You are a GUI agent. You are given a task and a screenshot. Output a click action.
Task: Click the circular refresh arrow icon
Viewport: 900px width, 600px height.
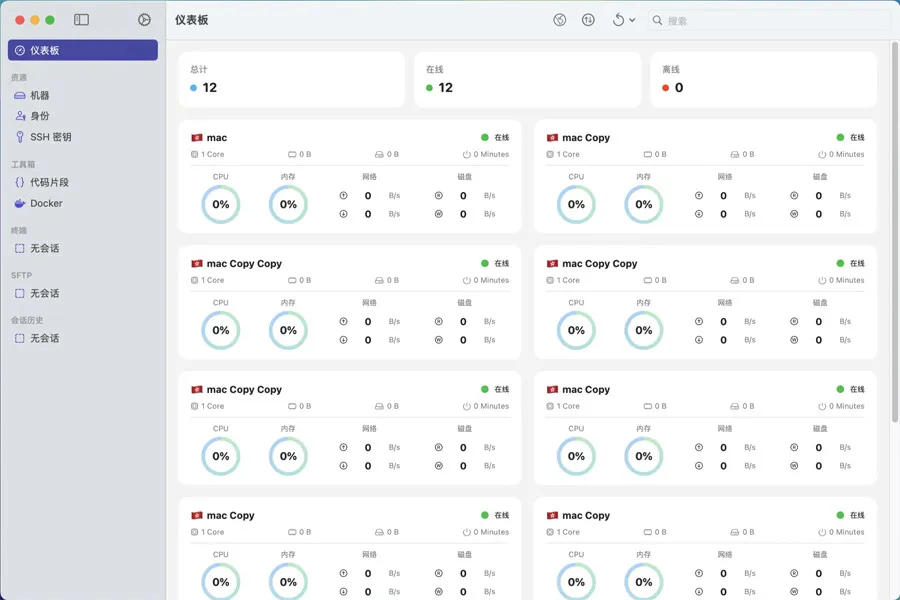click(x=618, y=20)
